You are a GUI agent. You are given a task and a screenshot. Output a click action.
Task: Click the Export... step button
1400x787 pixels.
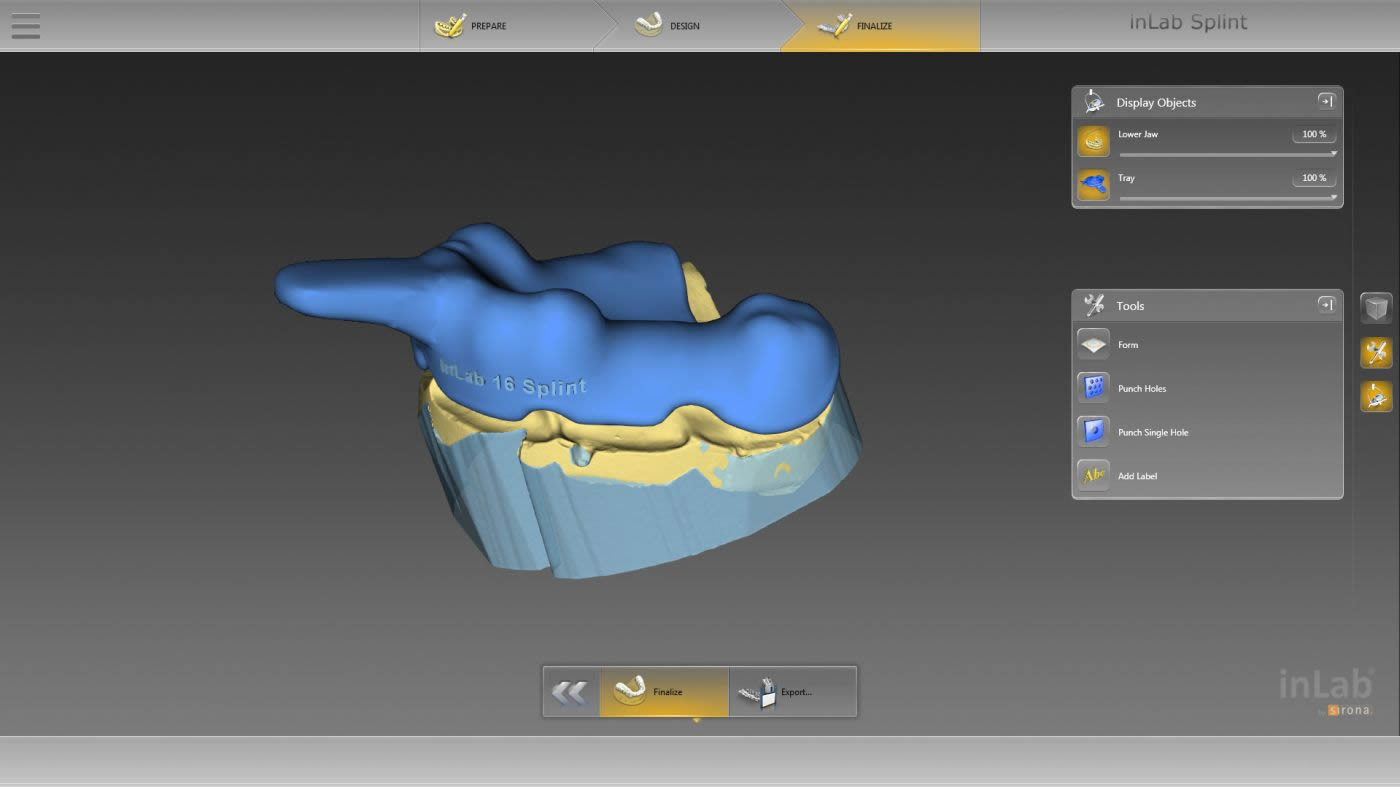tap(792, 692)
